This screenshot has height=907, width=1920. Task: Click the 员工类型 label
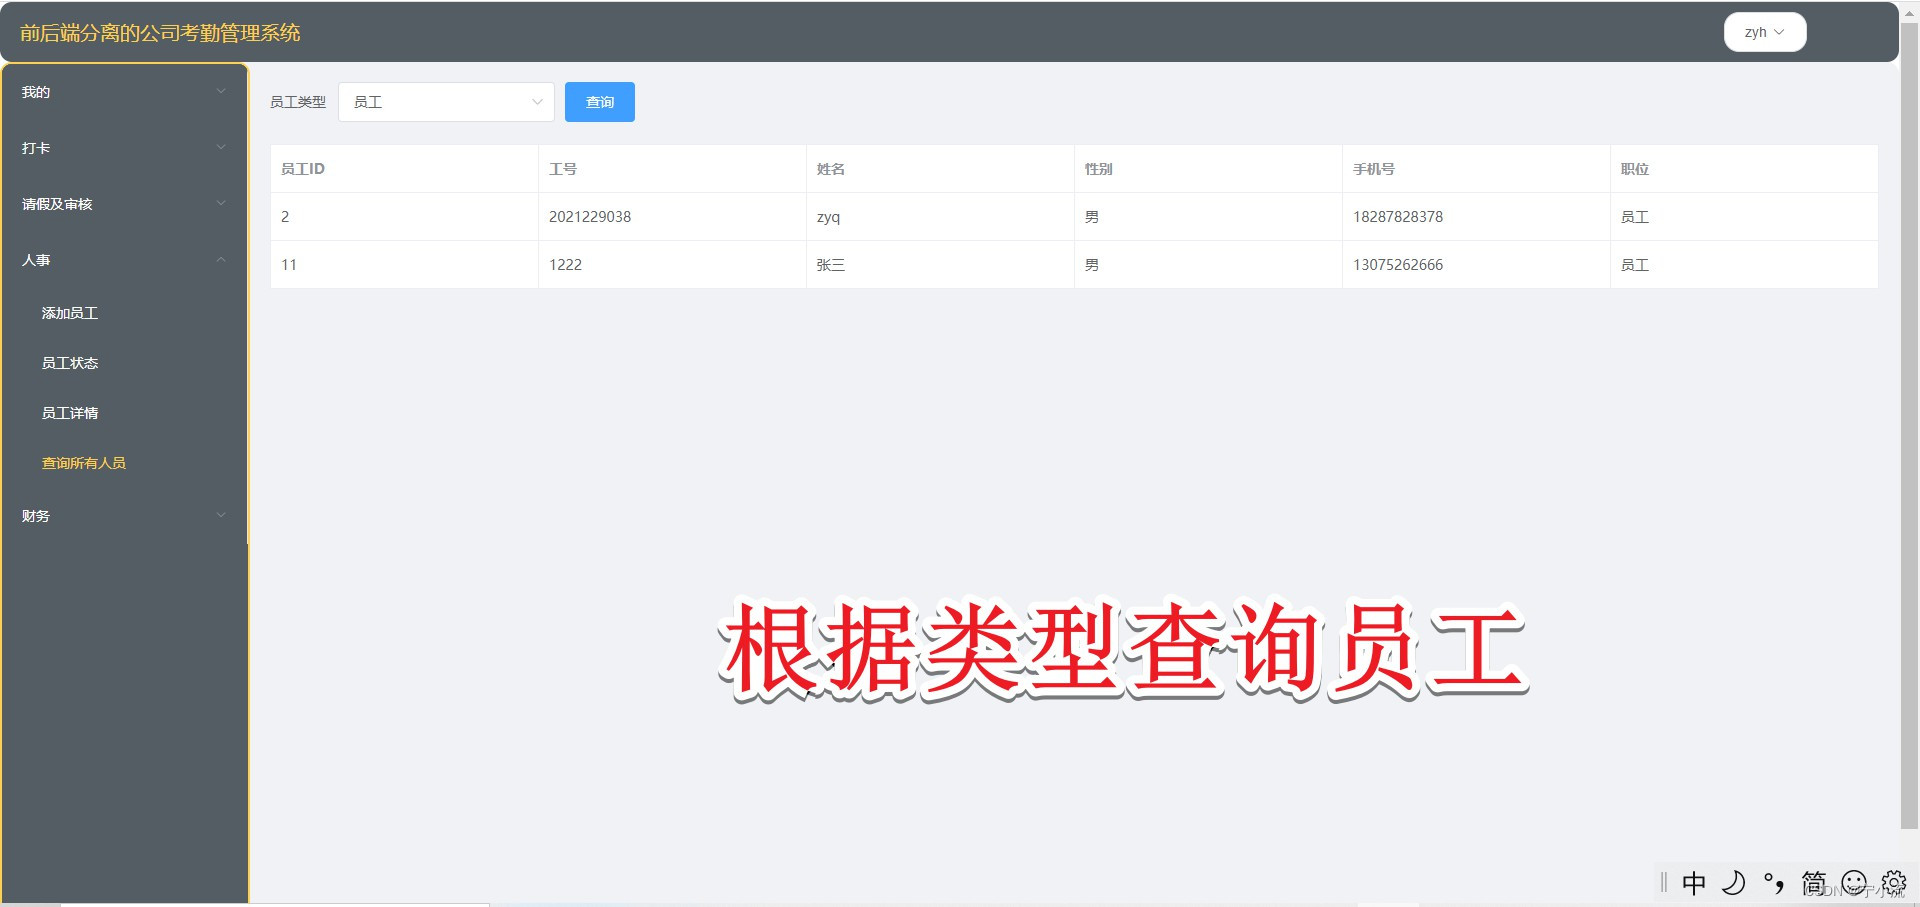click(x=298, y=102)
